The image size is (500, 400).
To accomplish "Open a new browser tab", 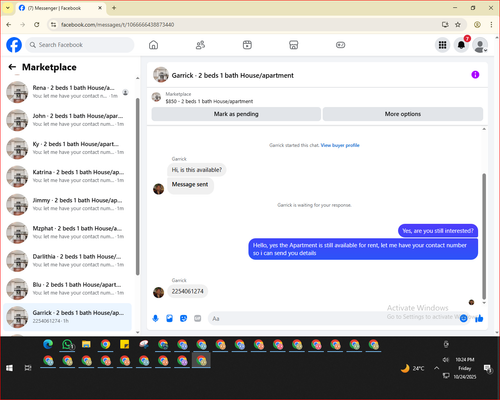I will click(x=114, y=8).
